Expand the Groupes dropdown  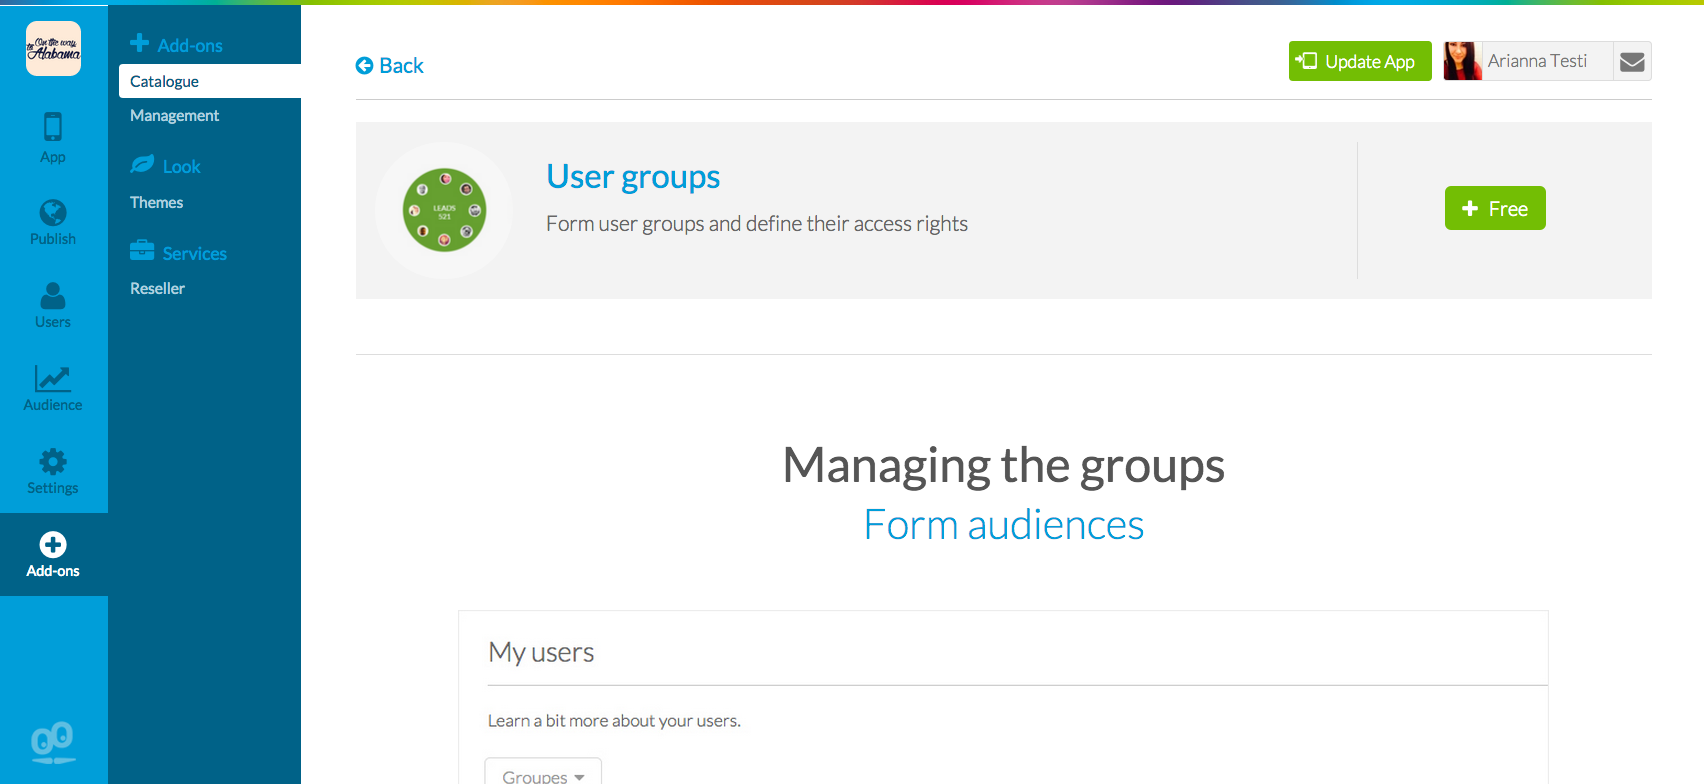543,775
